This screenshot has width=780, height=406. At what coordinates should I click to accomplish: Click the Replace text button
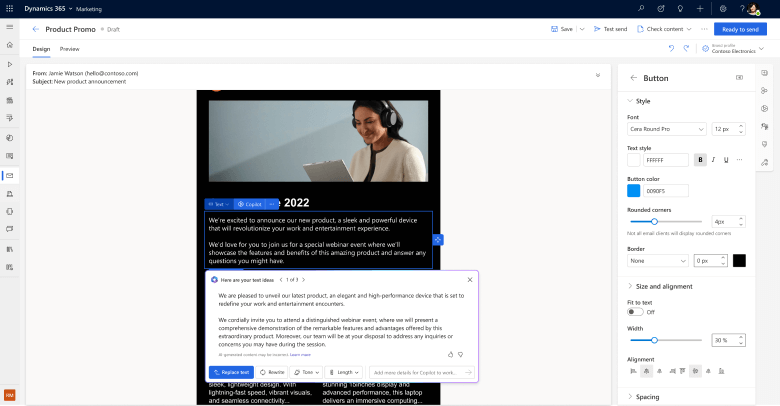231,372
